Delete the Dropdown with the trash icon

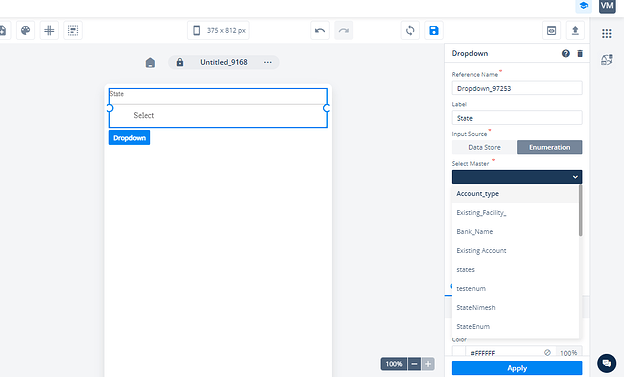click(x=580, y=53)
